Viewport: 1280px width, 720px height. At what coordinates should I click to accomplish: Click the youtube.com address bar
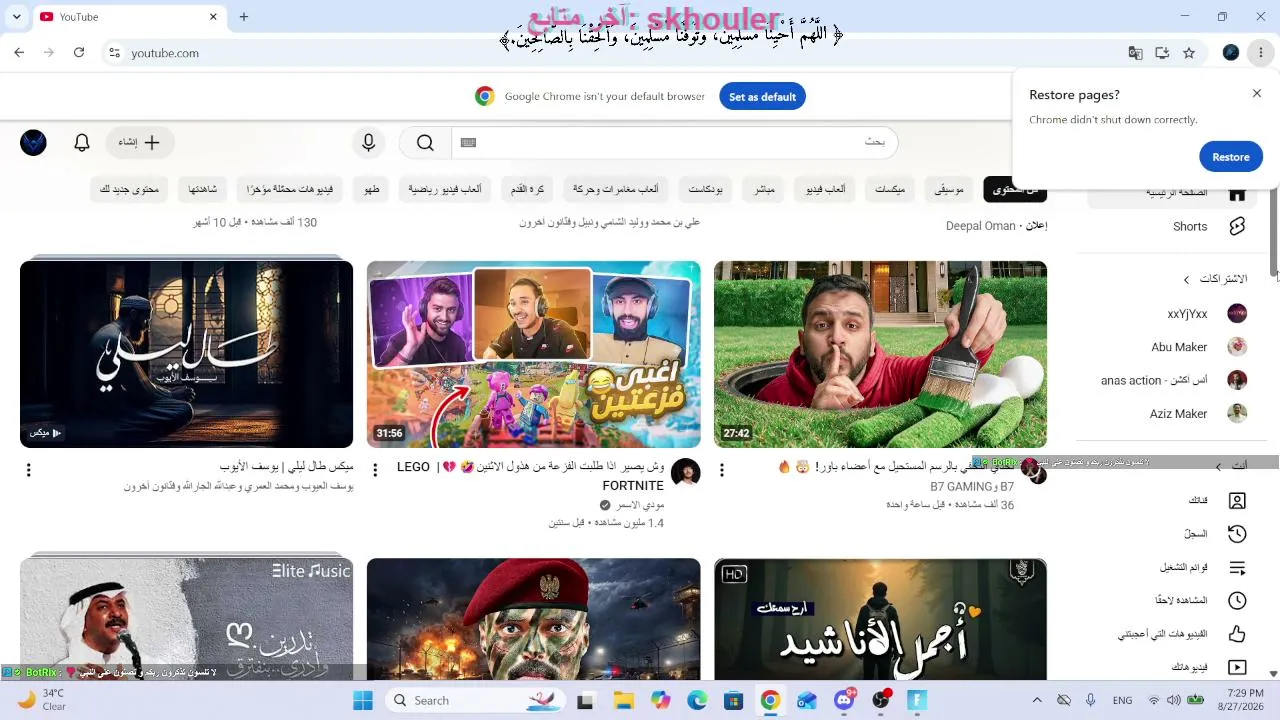click(x=620, y=53)
